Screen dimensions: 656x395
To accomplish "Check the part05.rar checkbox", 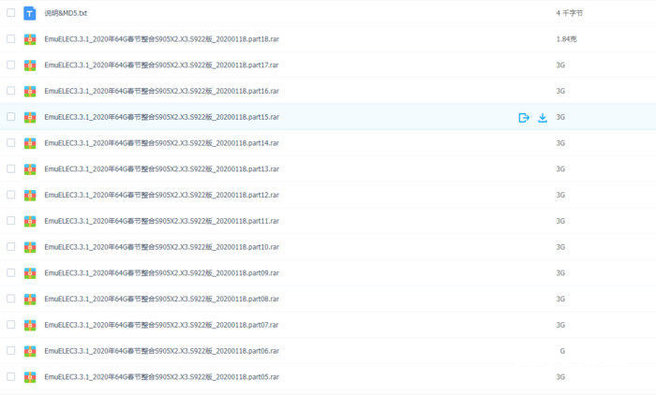I will pos(11,377).
